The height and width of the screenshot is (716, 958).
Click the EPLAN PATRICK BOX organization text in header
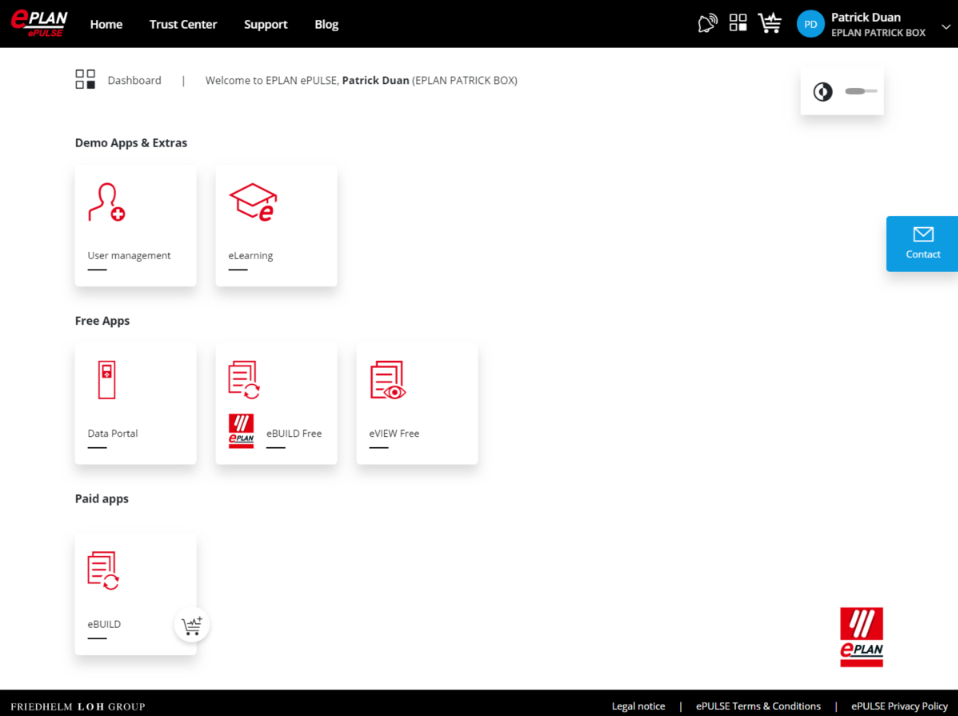point(878,33)
